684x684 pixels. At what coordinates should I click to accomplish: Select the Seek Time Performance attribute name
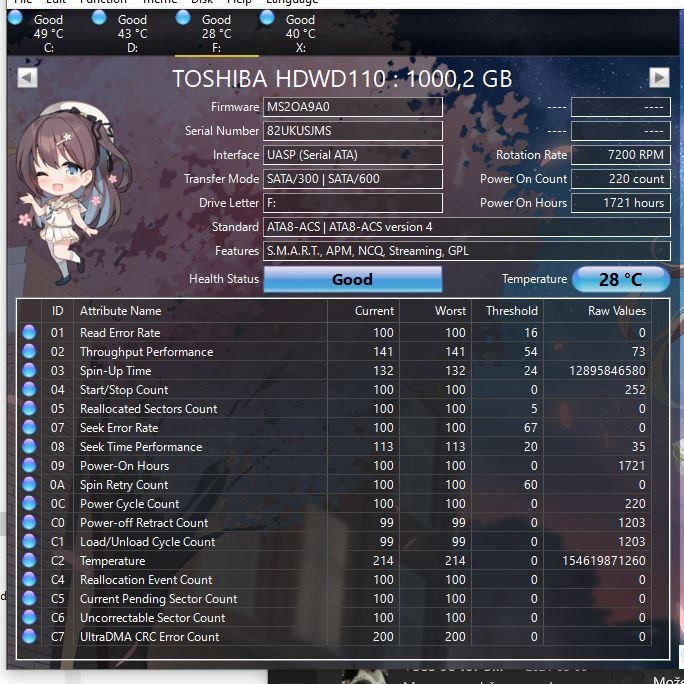coord(141,447)
